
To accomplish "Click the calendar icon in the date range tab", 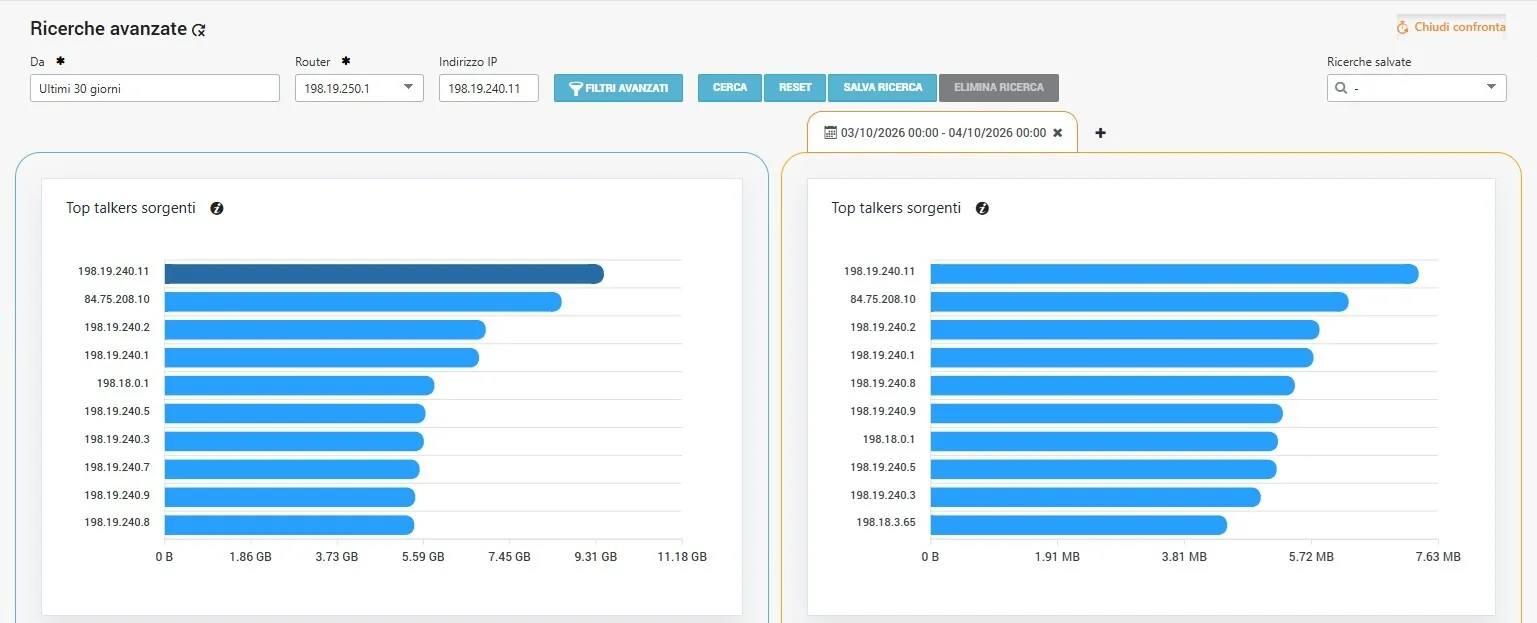I will (830, 132).
